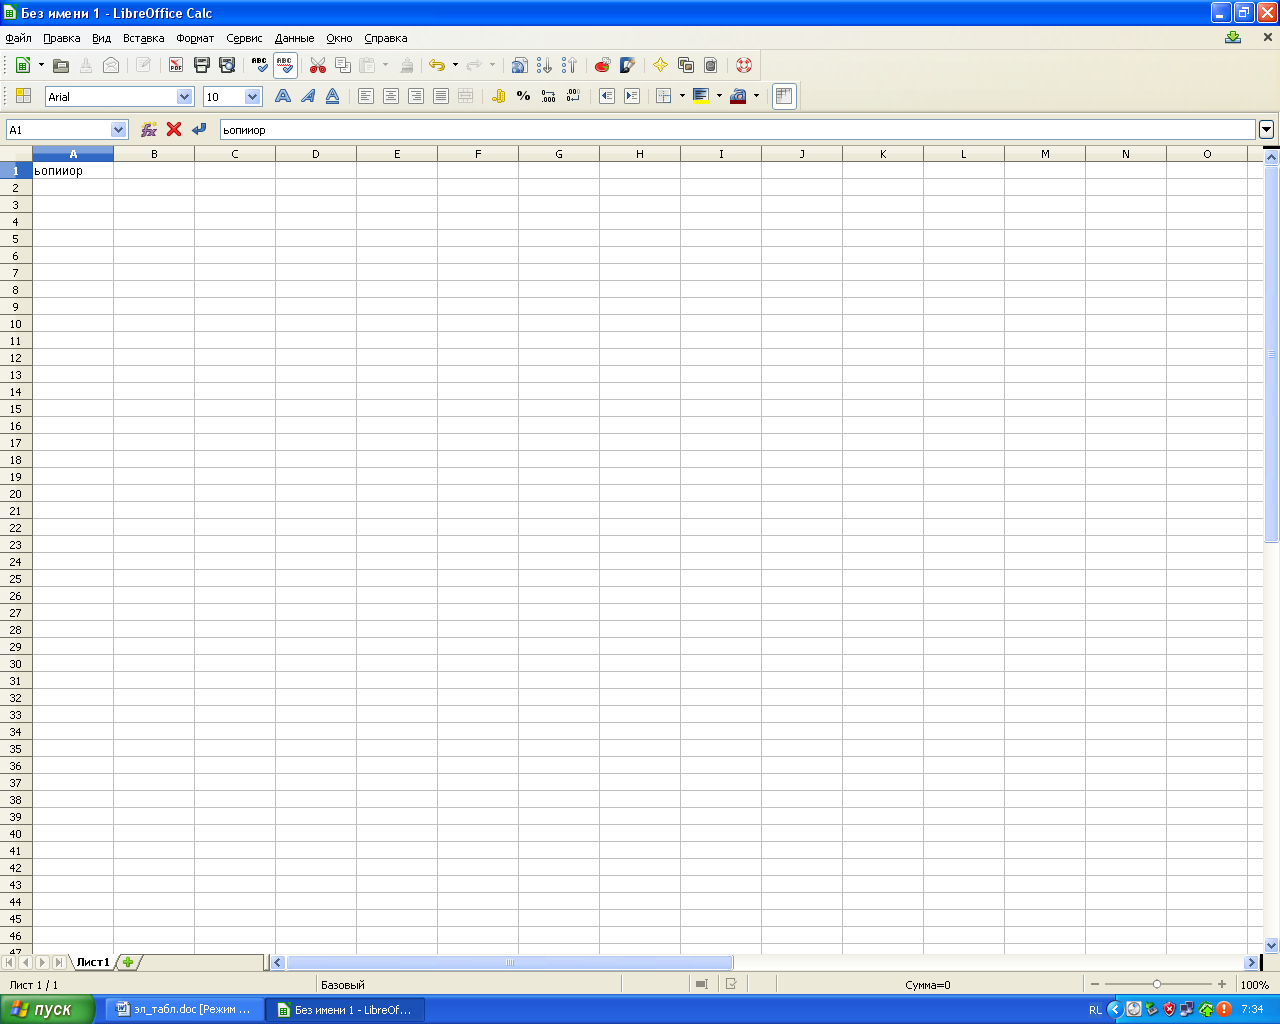This screenshot has height=1024, width=1280.
Task: Sort data in descending order
Action: point(569,65)
